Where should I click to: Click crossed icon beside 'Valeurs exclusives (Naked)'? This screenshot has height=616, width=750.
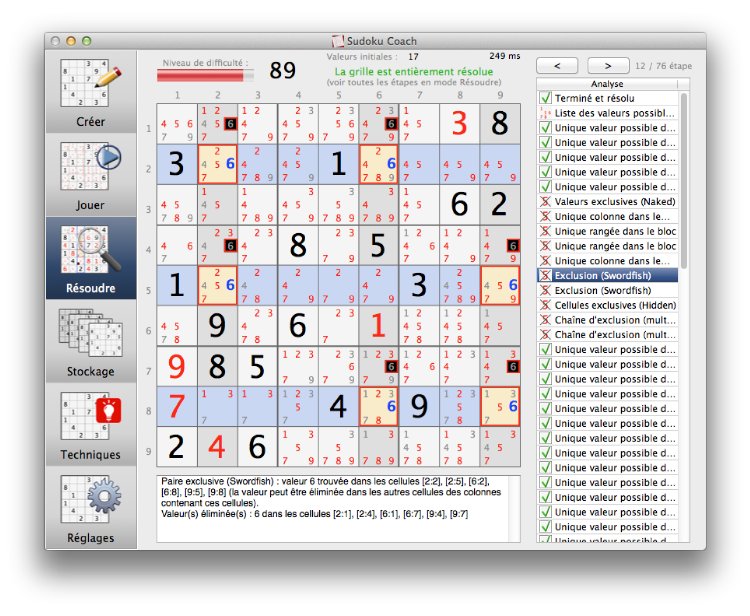(x=545, y=201)
